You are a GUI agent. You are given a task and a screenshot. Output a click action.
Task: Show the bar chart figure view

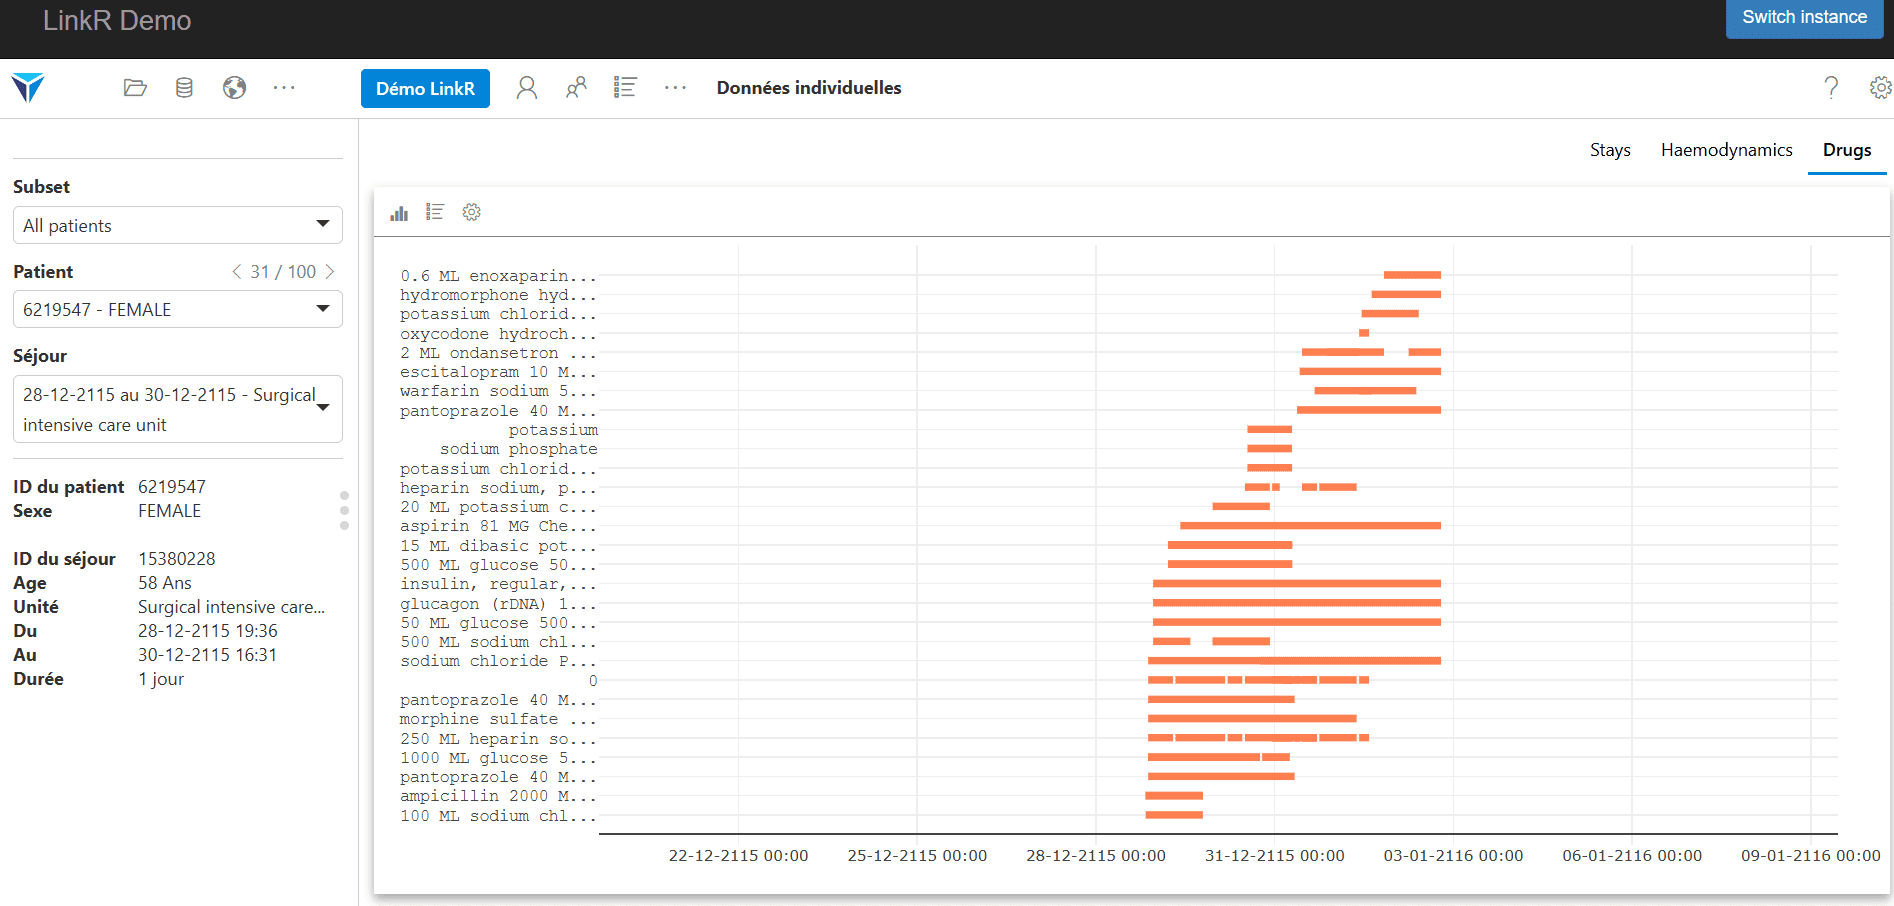click(x=399, y=212)
